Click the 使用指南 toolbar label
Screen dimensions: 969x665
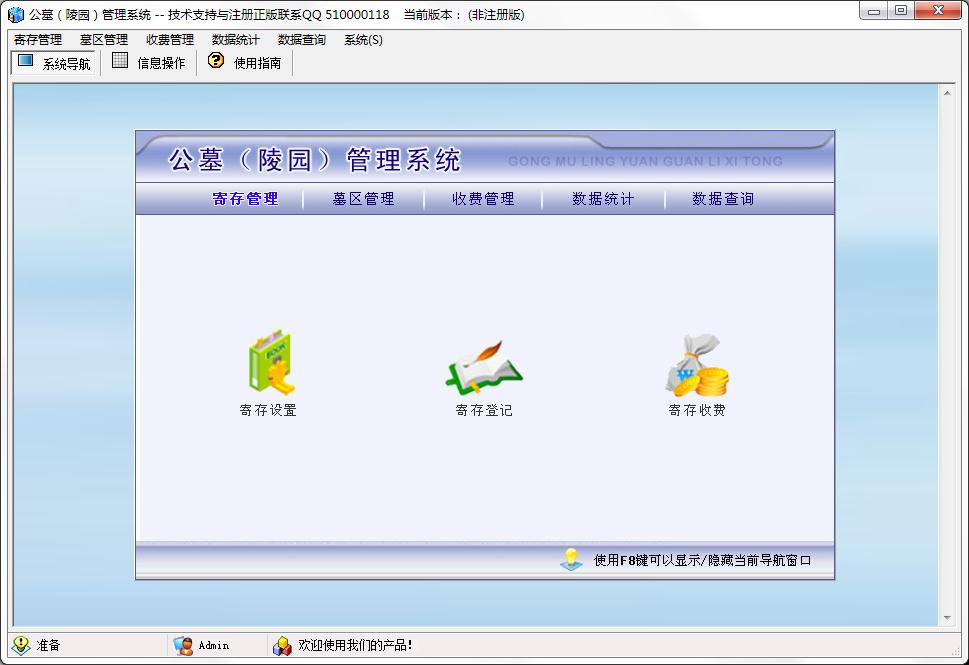258,63
